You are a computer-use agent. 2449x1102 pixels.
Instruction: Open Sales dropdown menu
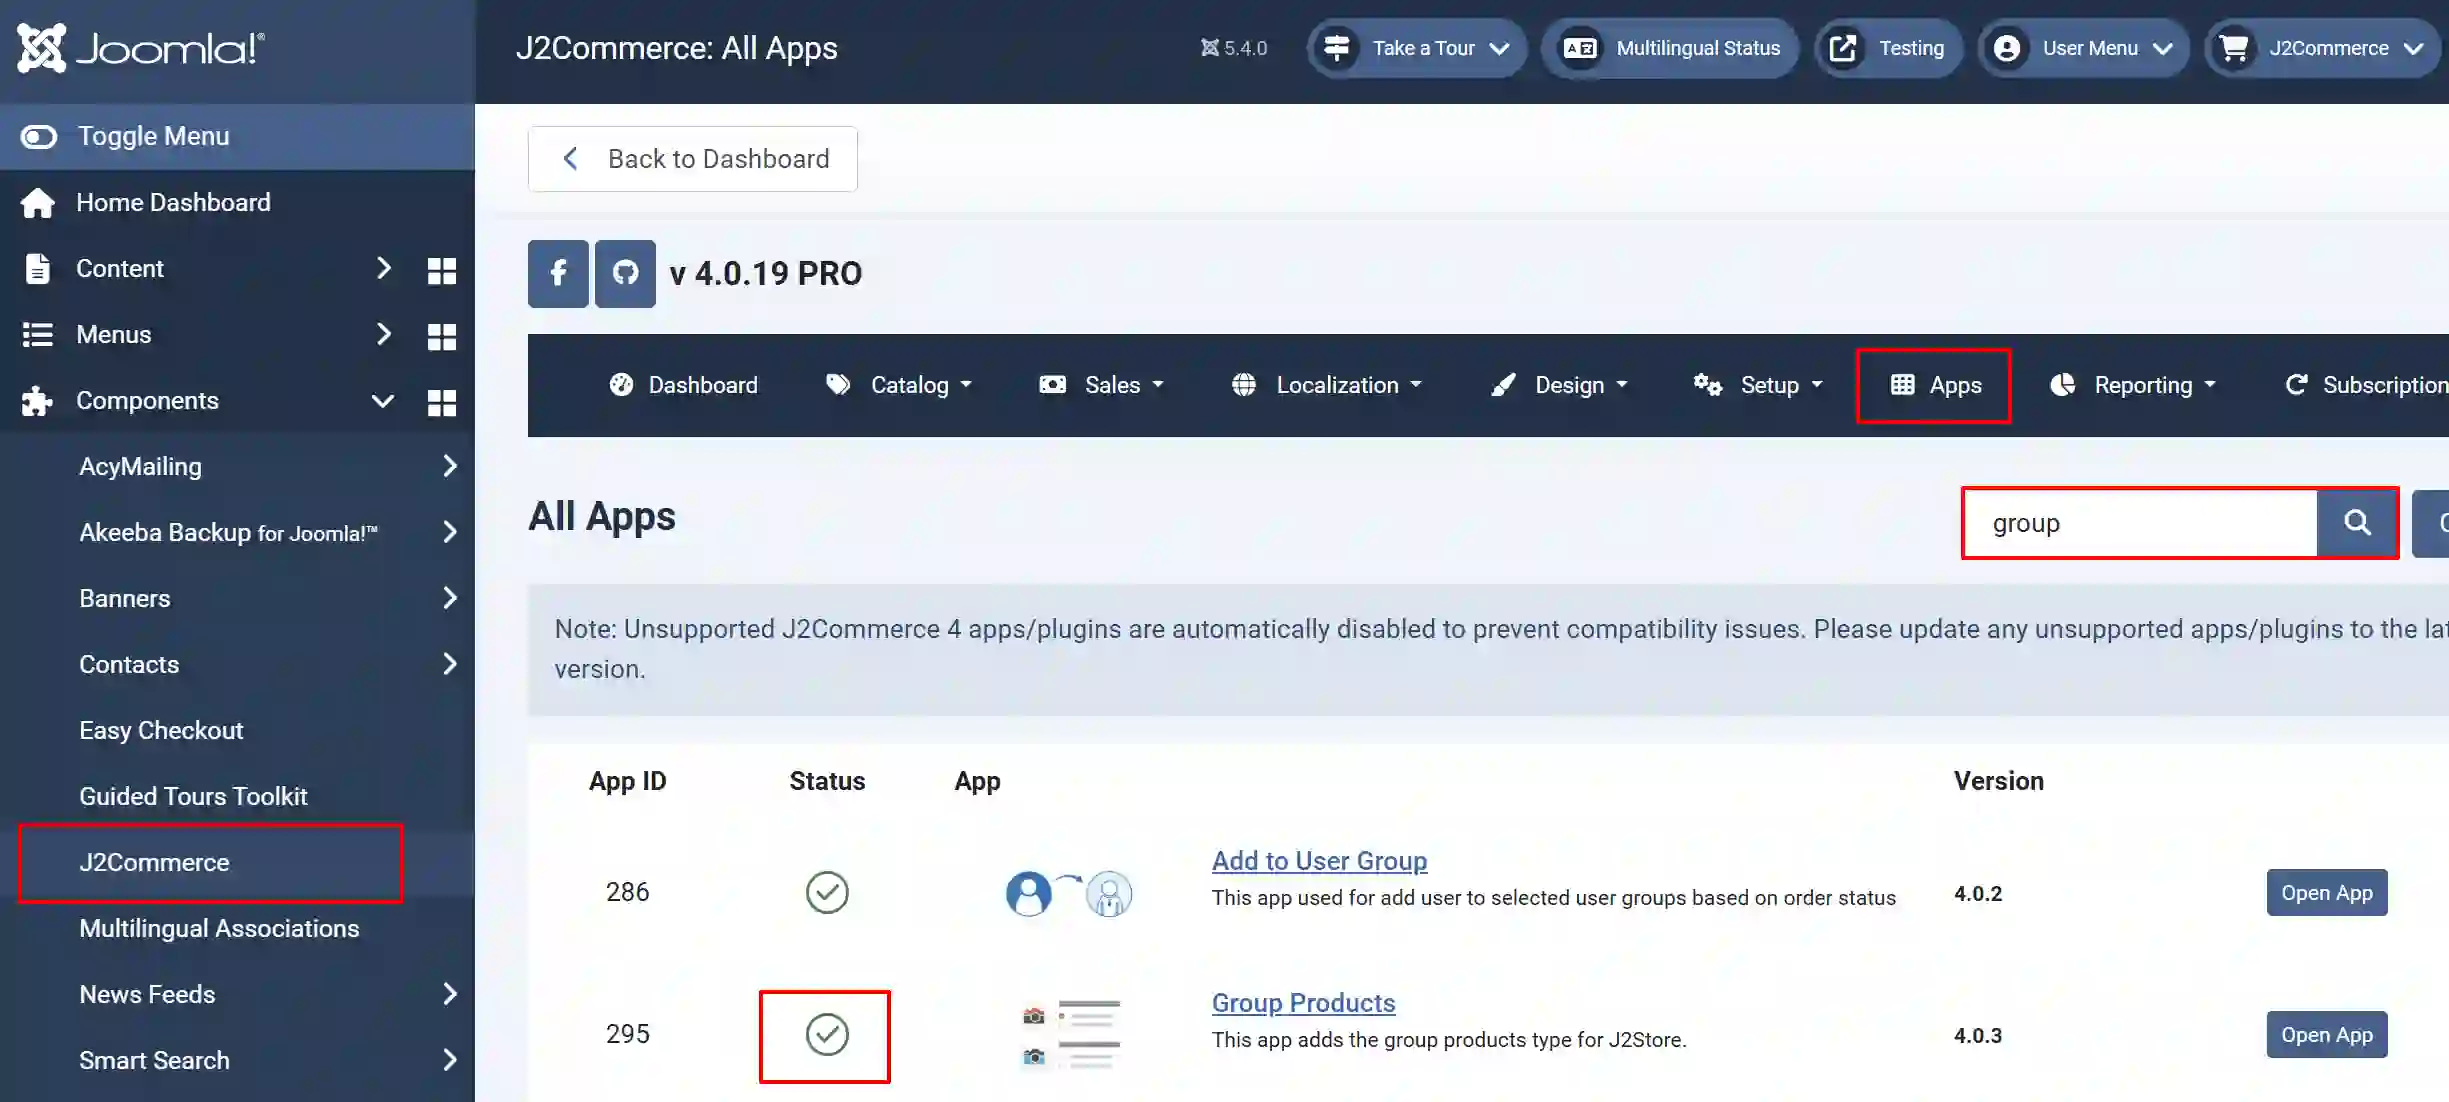click(1101, 385)
